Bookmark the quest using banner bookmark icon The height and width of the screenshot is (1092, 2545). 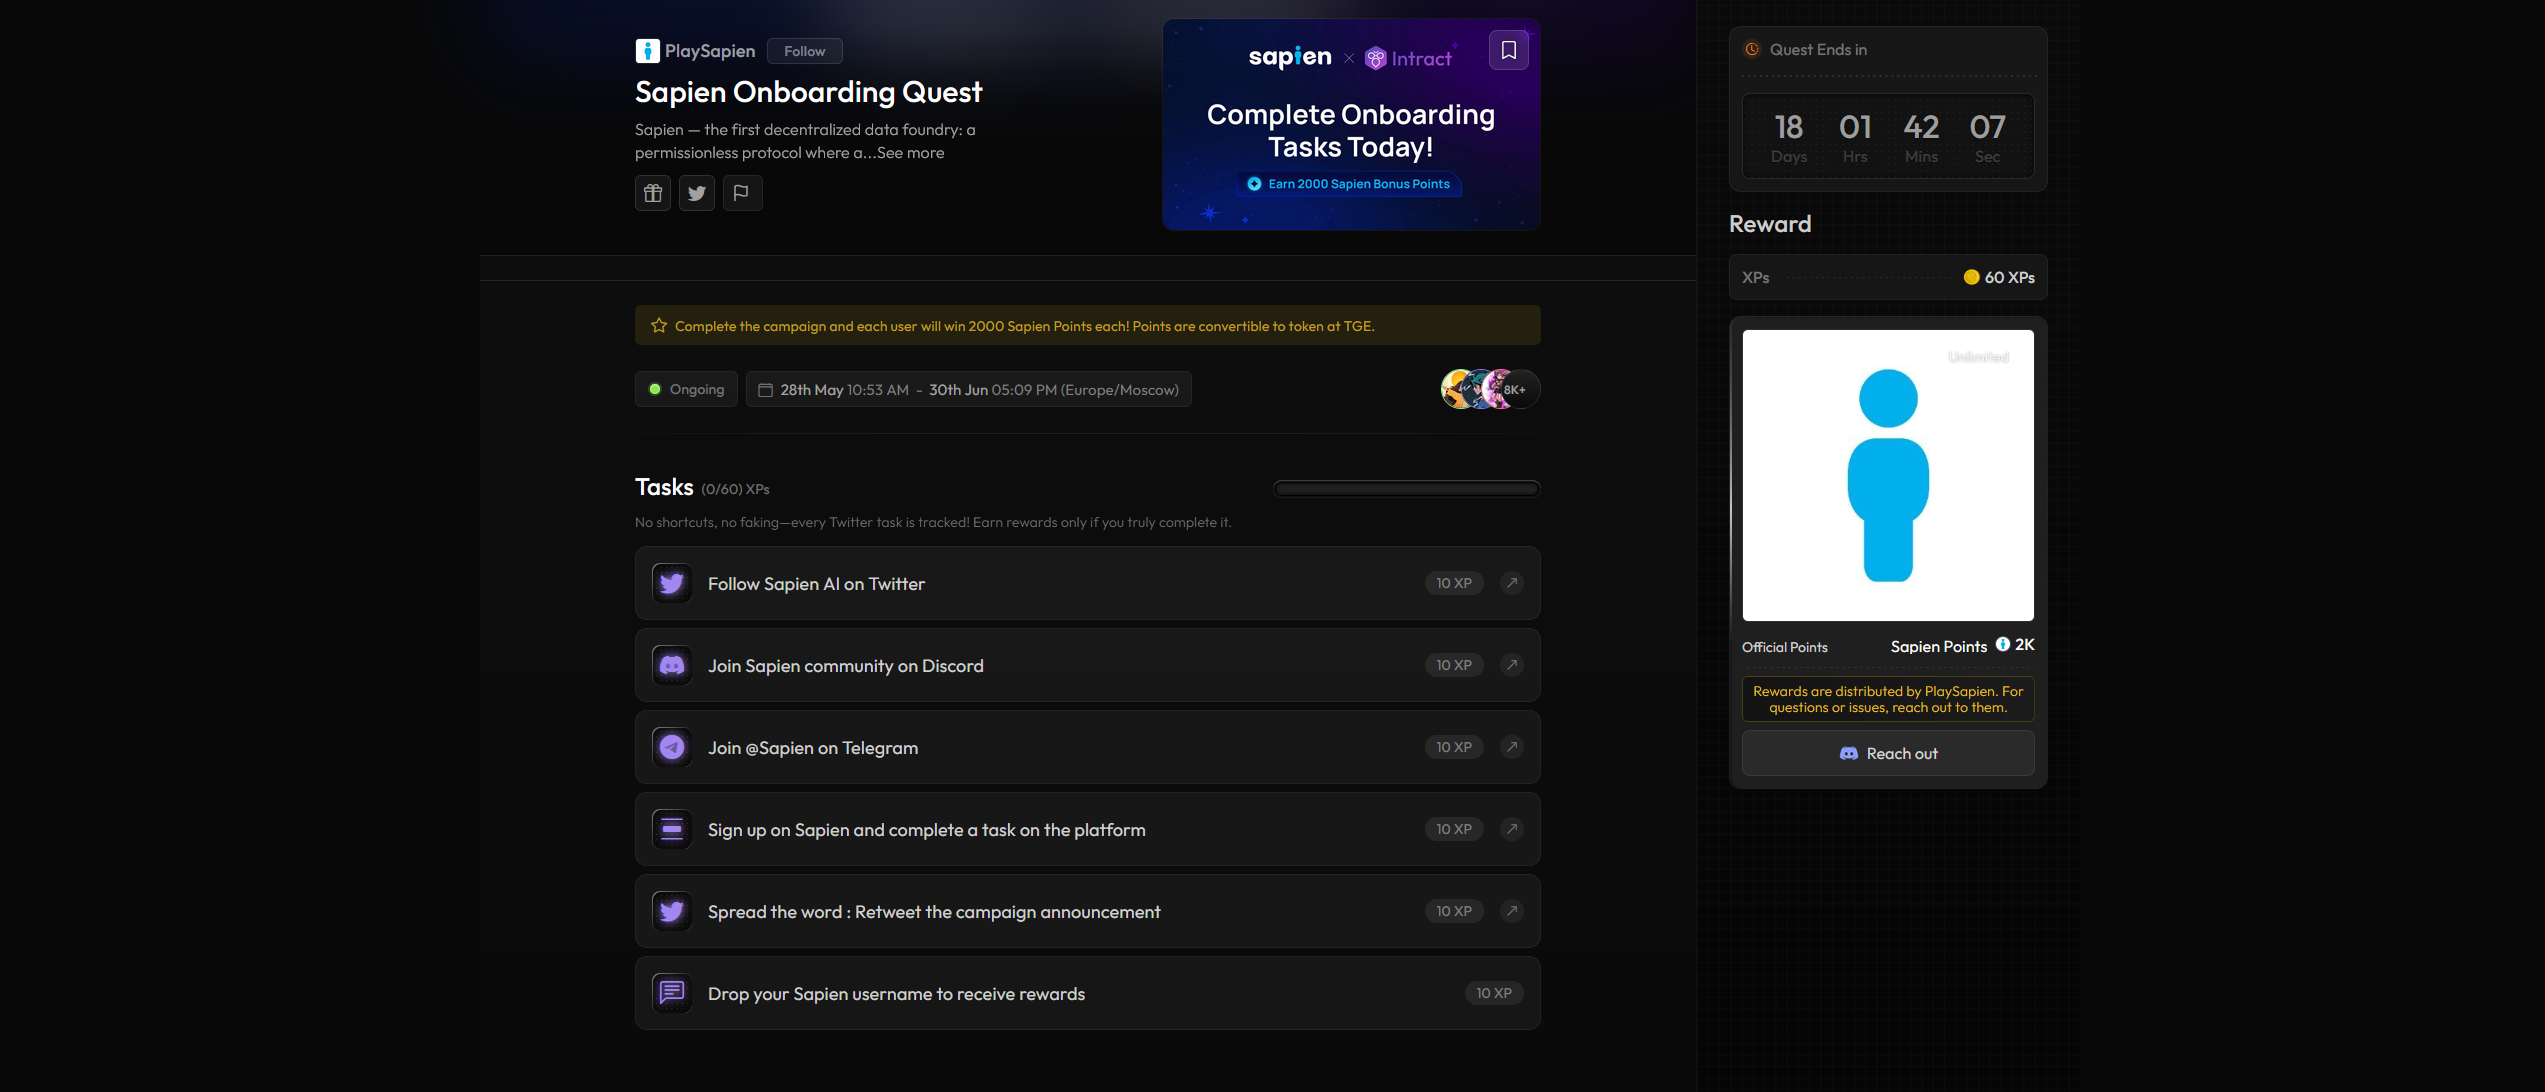coord(1509,50)
